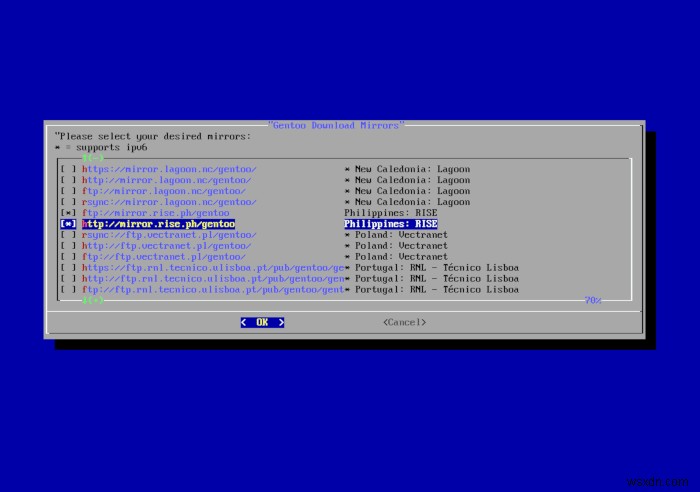Check the http://mirror.lagoon.nc/gentoo/ checkbox
700x492 pixels.
(x=68, y=180)
